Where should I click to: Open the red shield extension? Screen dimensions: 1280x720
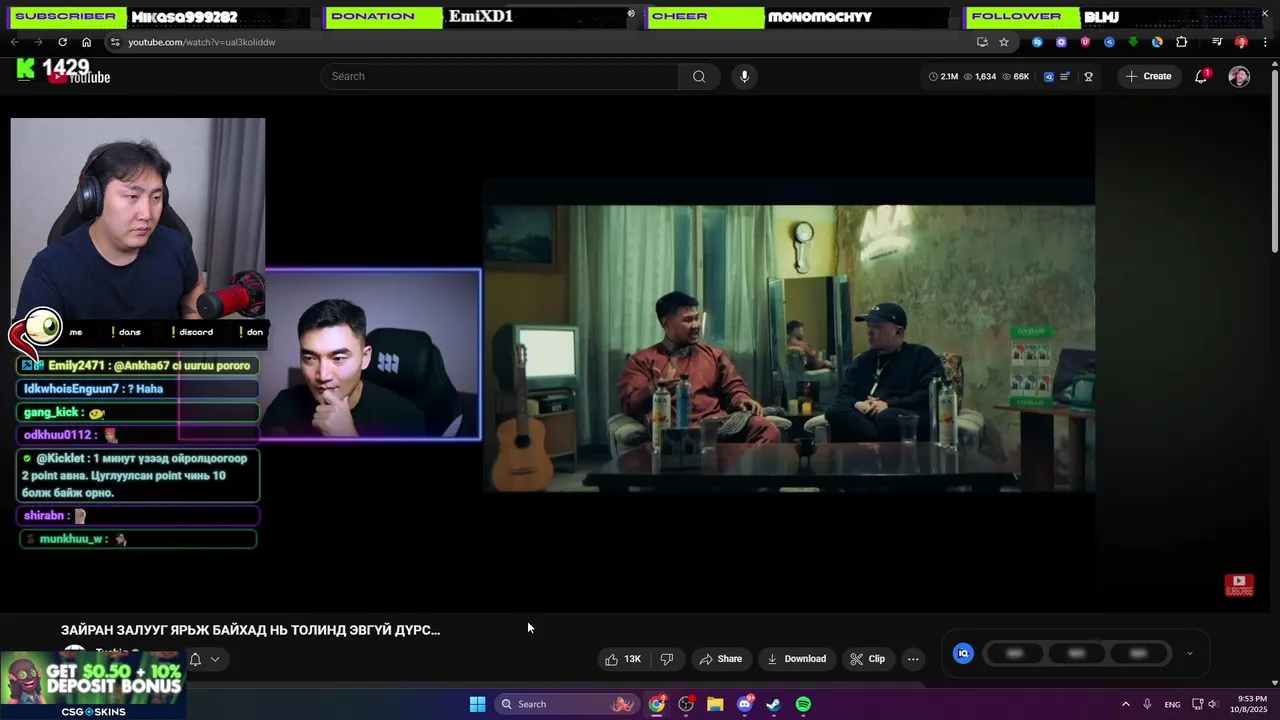coord(1085,42)
